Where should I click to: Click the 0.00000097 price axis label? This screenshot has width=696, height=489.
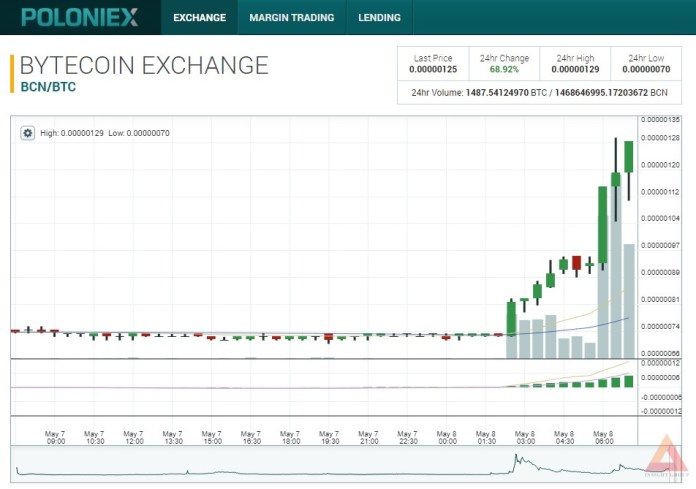tap(660, 245)
